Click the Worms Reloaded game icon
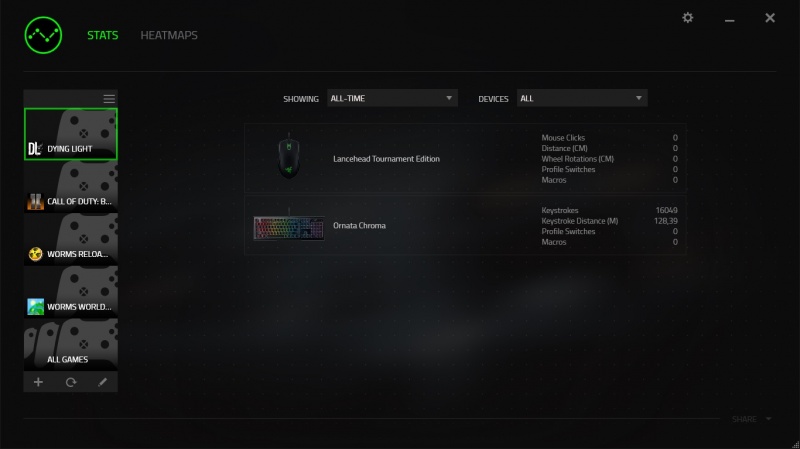The width and height of the screenshot is (800, 449). click(35, 254)
